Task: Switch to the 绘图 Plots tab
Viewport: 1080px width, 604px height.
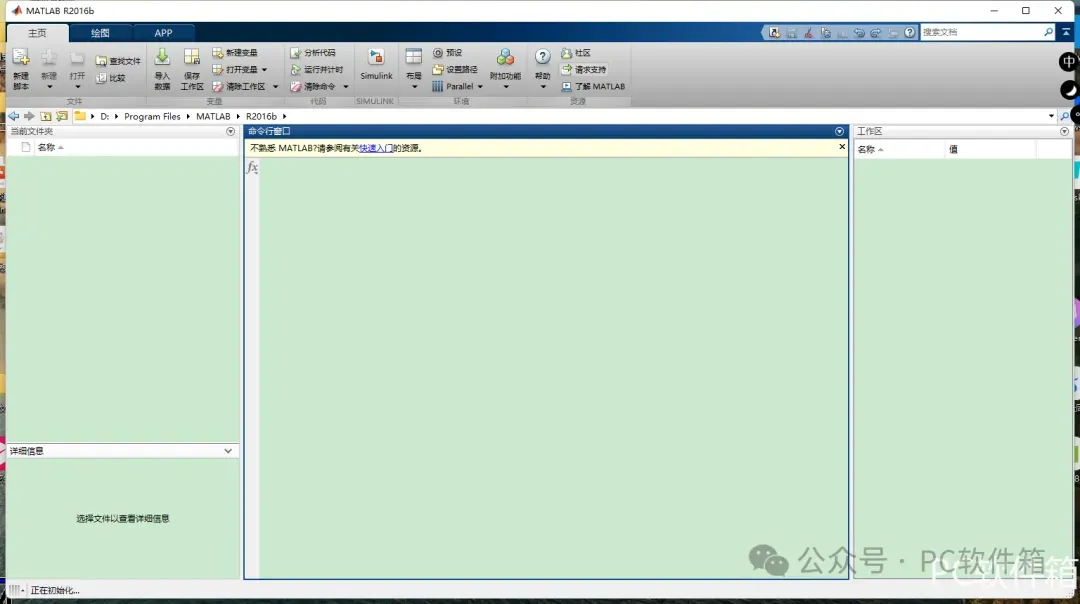Action: point(100,33)
